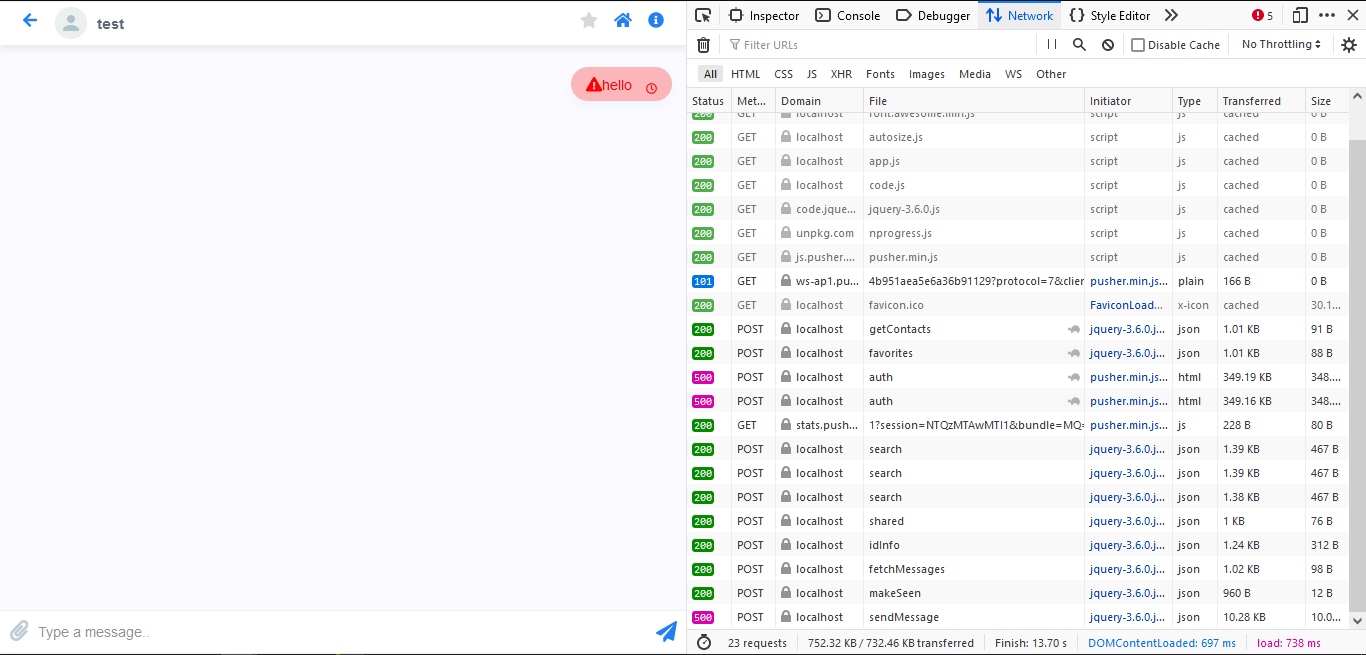Switch to the Inspector tab
This screenshot has height=655, width=1366.
[764, 15]
